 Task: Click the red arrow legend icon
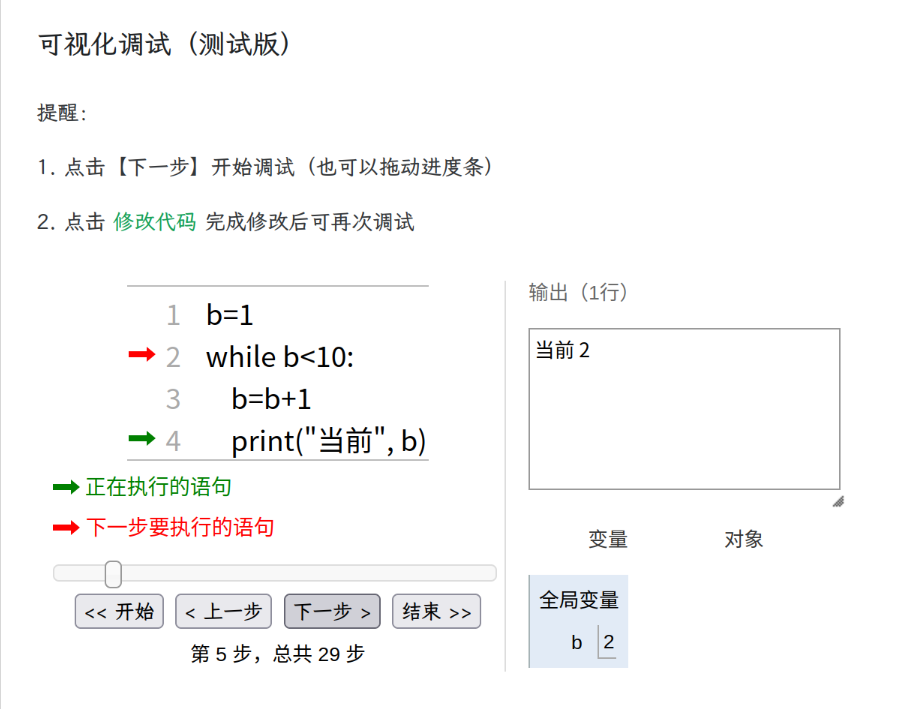tap(66, 527)
